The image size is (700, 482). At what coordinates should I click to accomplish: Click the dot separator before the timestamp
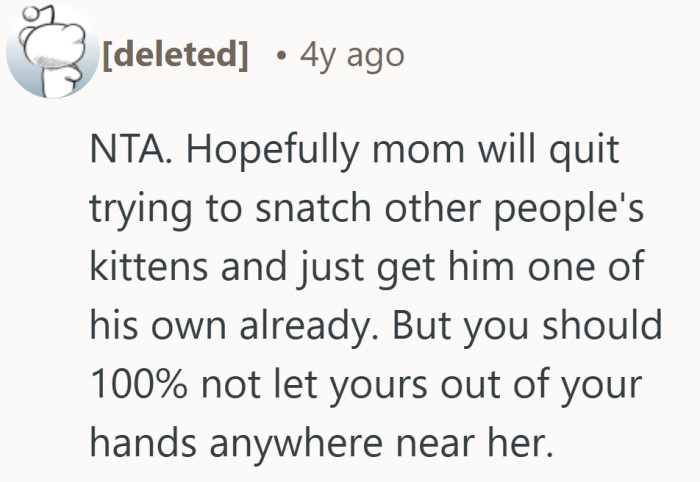tap(283, 54)
